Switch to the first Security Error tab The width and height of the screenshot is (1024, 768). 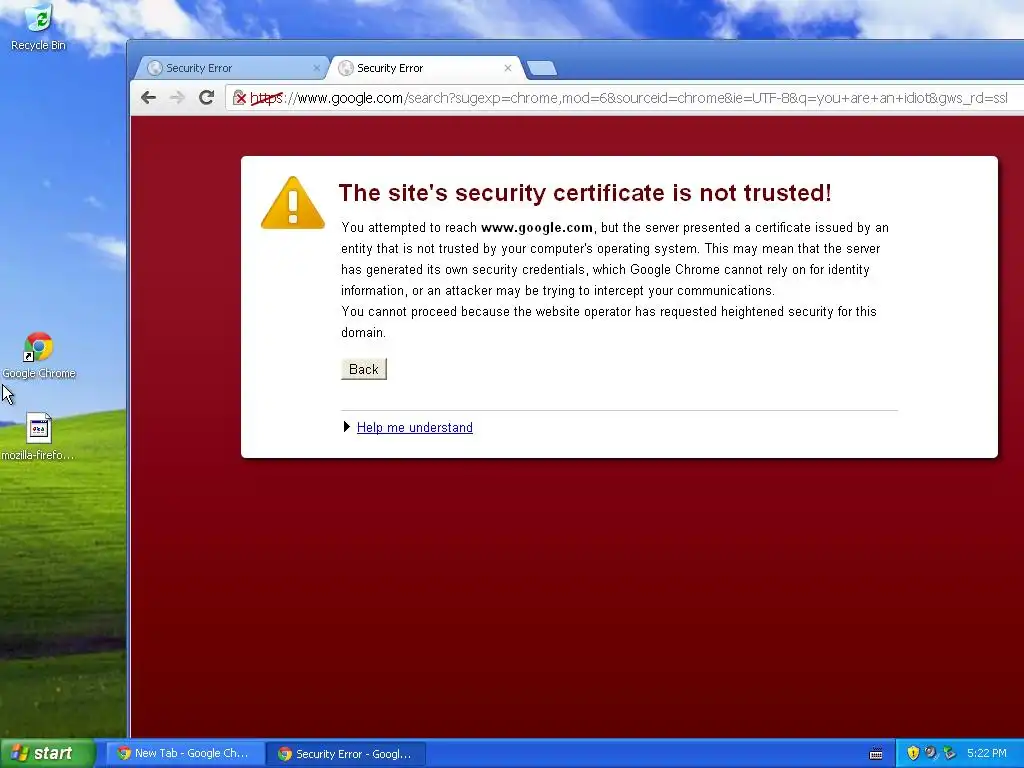pos(229,68)
